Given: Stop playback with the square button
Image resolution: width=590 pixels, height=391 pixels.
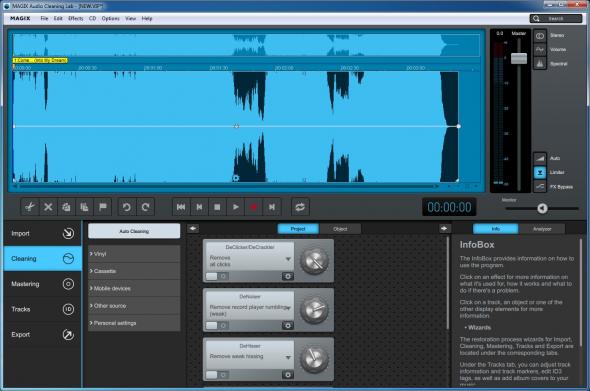Looking at the screenshot, I should coord(217,207).
